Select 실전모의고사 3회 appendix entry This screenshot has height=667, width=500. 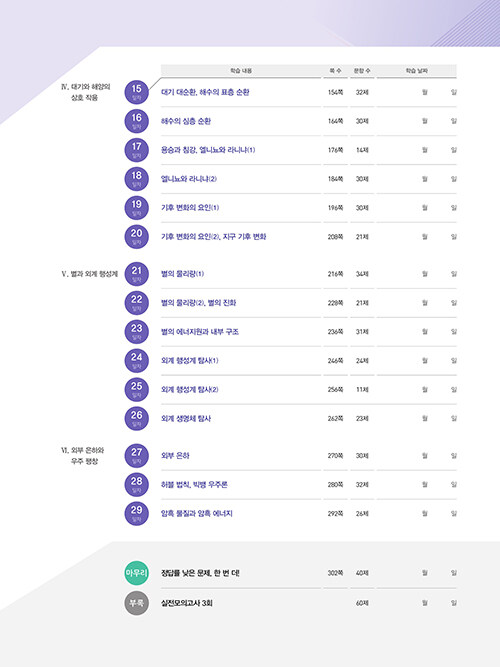186,603
